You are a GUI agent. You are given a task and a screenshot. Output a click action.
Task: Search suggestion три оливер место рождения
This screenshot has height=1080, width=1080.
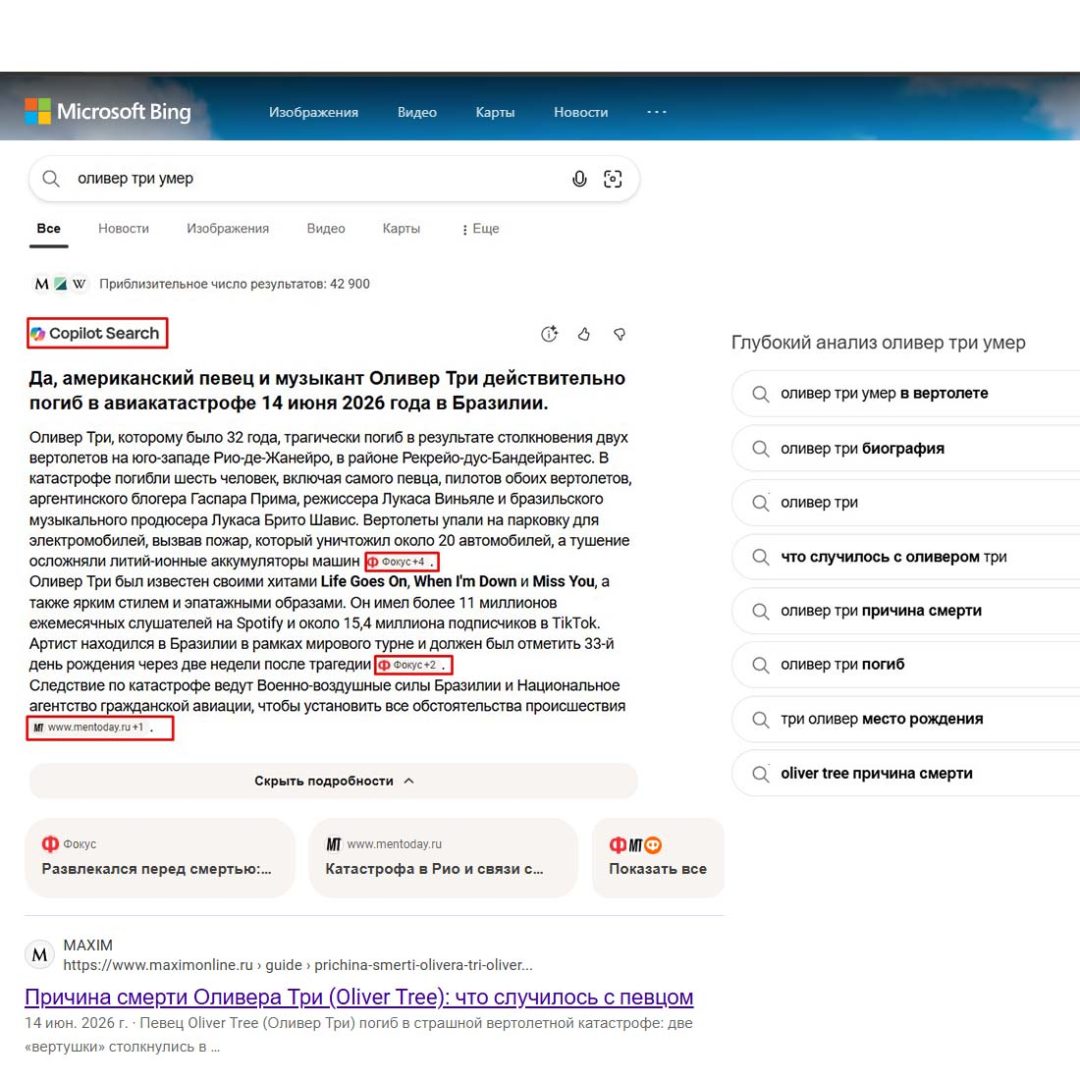[x=906, y=719]
